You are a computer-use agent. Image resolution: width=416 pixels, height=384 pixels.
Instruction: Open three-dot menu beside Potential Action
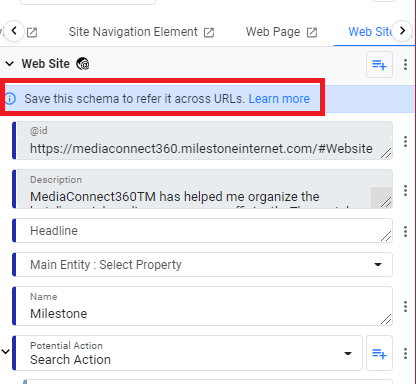pos(405,353)
